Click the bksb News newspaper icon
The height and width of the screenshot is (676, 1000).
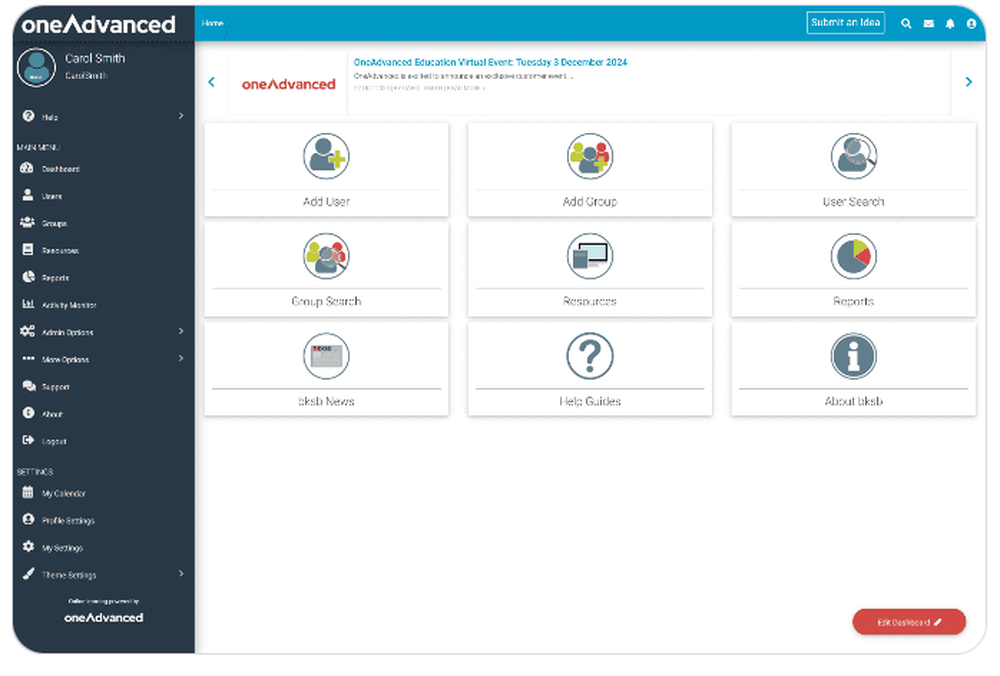point(326,356)
